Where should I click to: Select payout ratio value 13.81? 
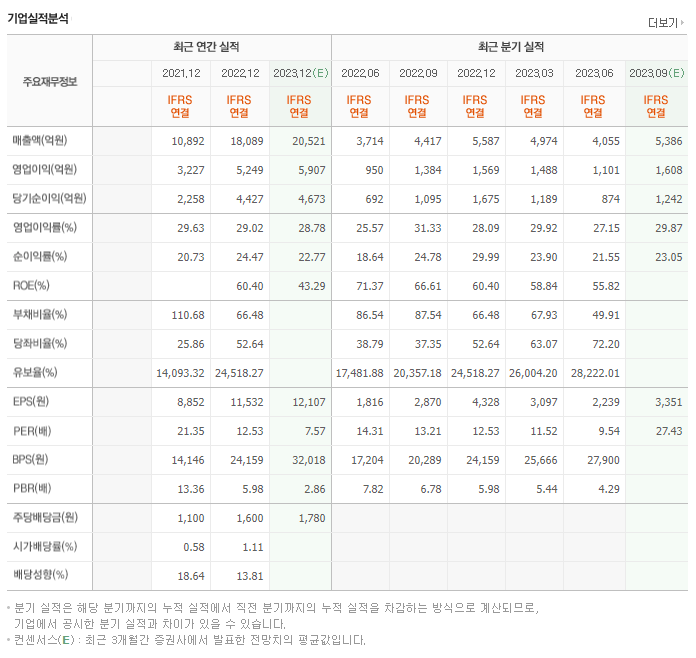click(x=249, y=576)
